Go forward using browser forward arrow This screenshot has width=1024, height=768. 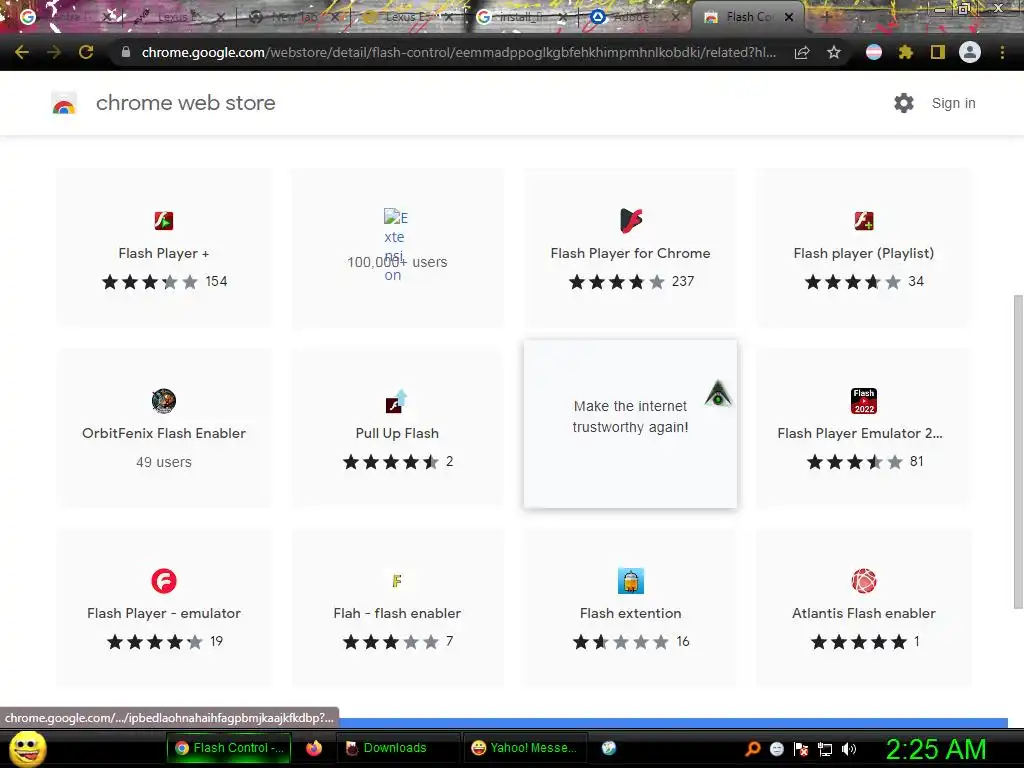click(x=54, y=52)
